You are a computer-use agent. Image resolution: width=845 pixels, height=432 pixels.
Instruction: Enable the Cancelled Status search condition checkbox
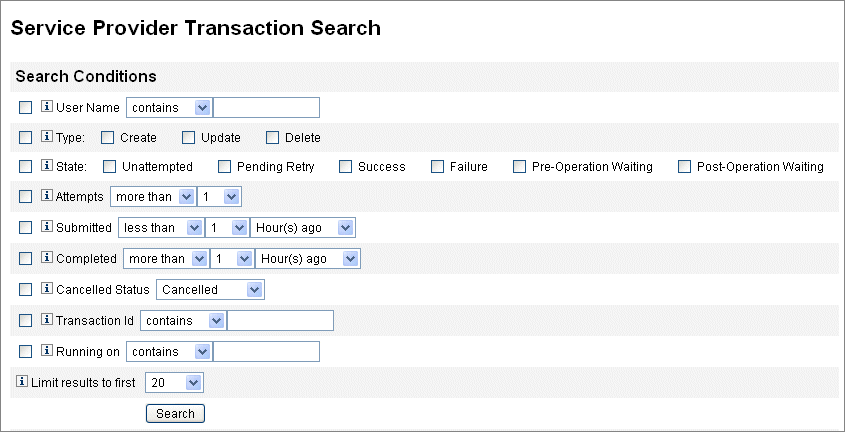pyautogui.click(x=26, y=290)
